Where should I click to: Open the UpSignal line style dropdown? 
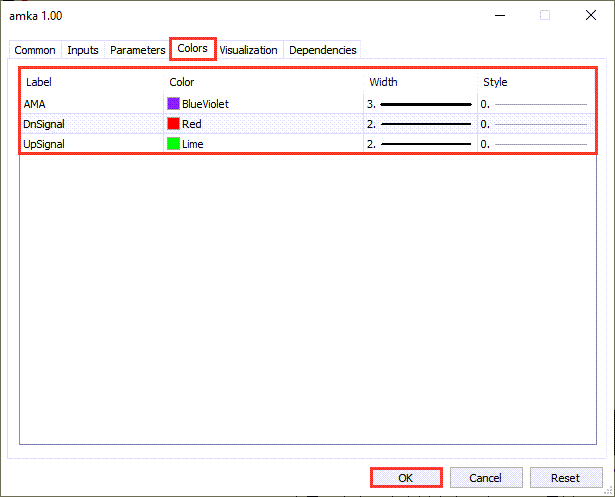[534, 144]
